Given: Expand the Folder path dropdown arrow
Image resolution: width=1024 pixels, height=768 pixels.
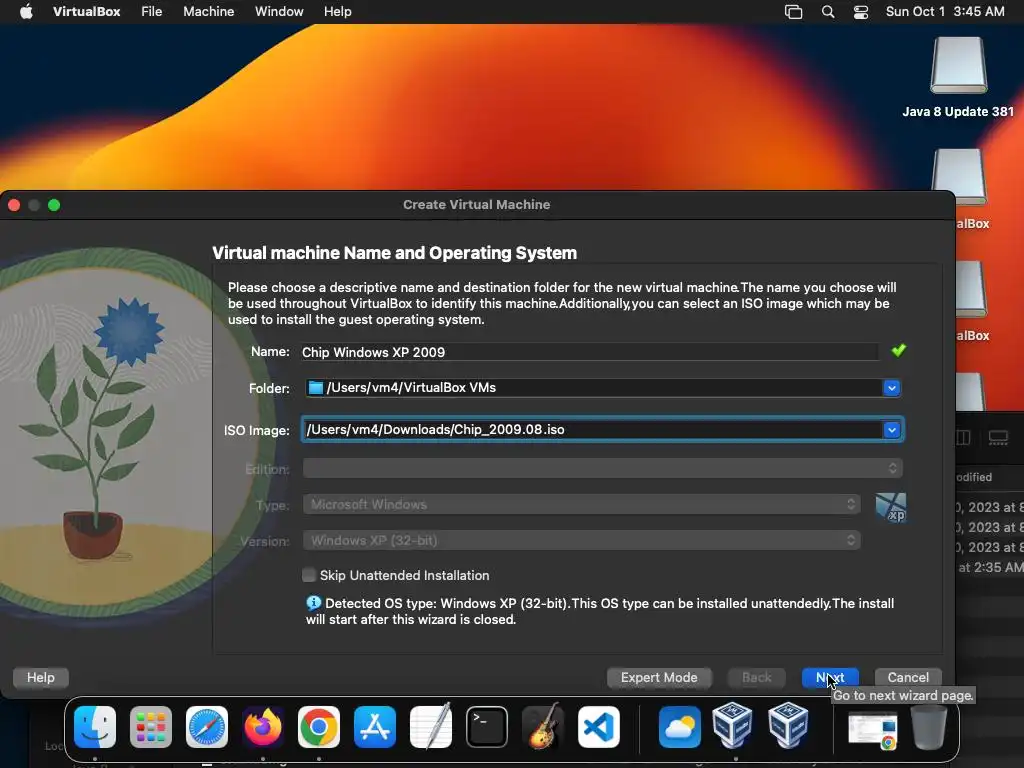Looking at the screenshot, I should click(x=891, y=388).
